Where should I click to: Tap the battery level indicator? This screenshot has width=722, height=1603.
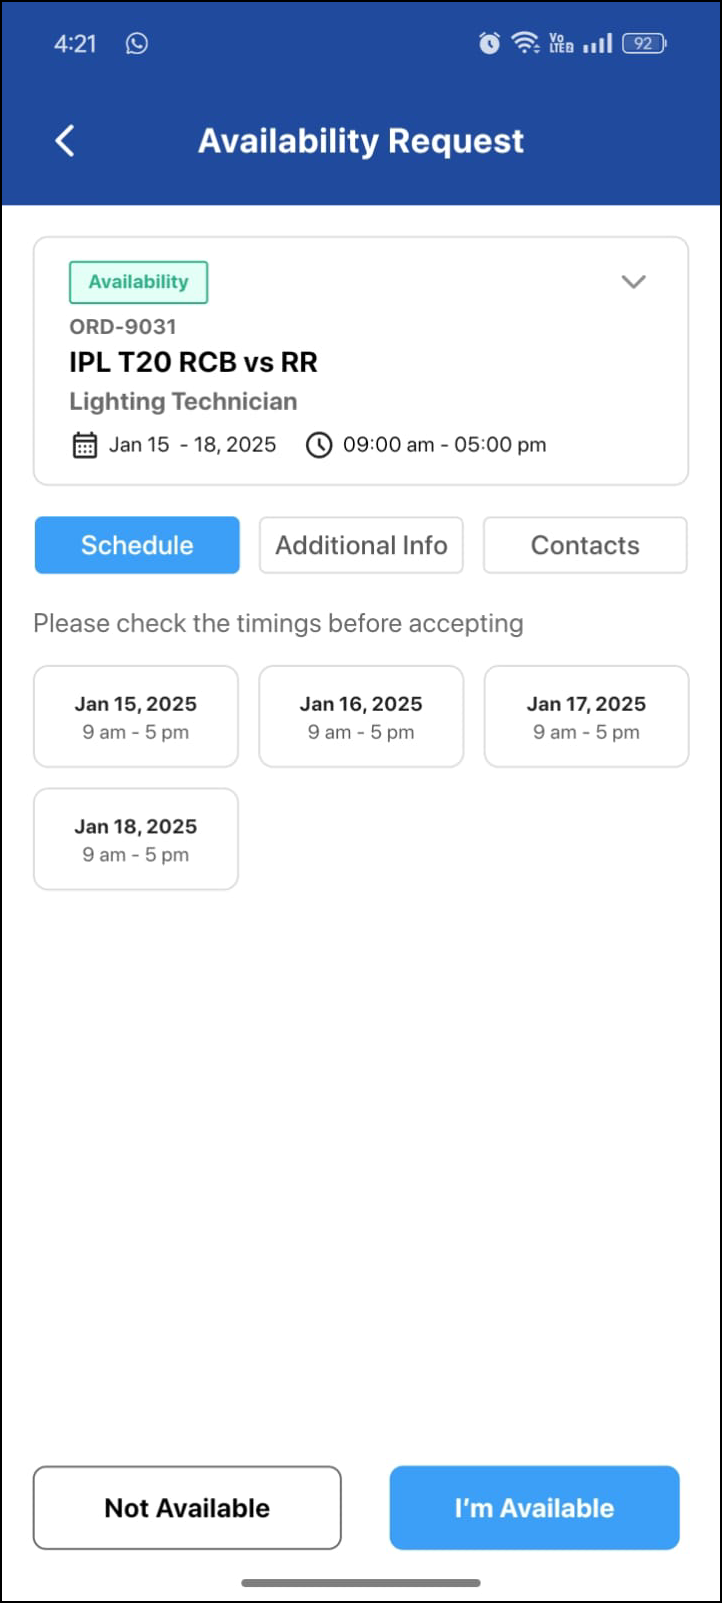pos(644,43)
